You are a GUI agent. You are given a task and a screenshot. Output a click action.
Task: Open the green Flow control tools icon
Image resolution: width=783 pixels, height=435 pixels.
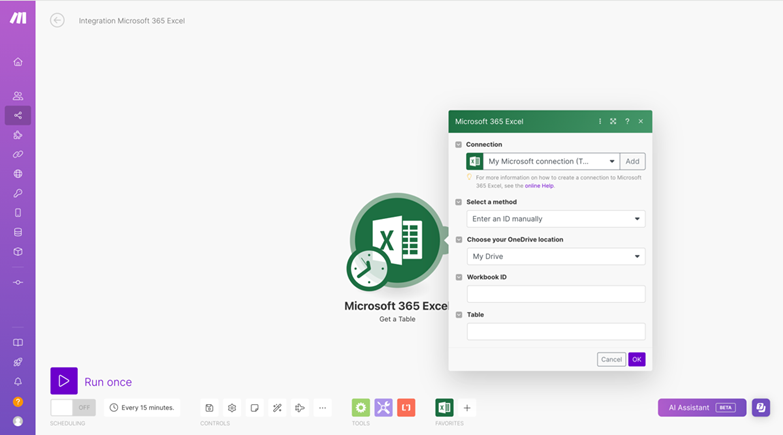[x=361, y=408]
